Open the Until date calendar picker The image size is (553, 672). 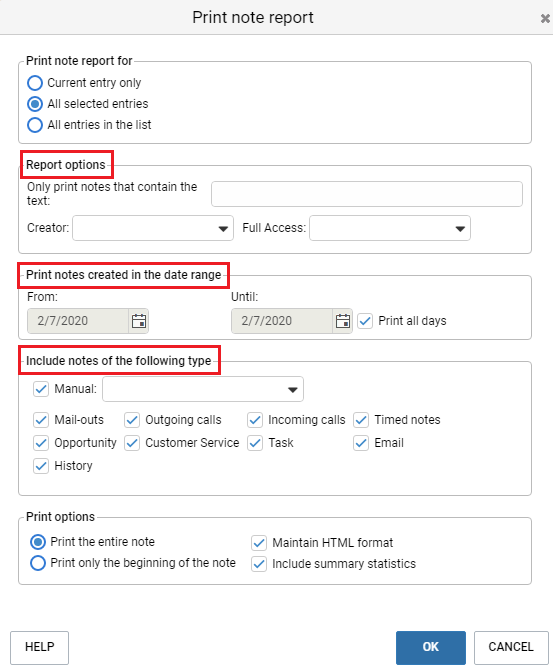pyautogui.click(x=343, y=321)
